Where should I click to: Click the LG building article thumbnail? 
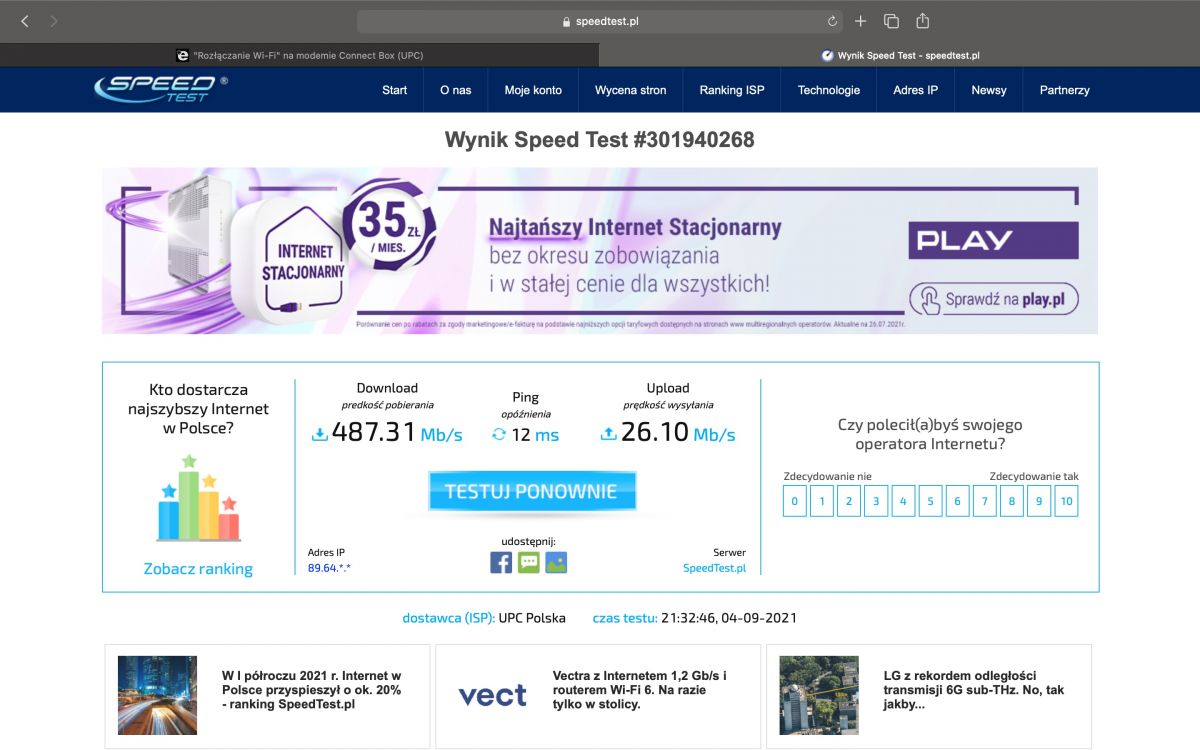point(819,696)
